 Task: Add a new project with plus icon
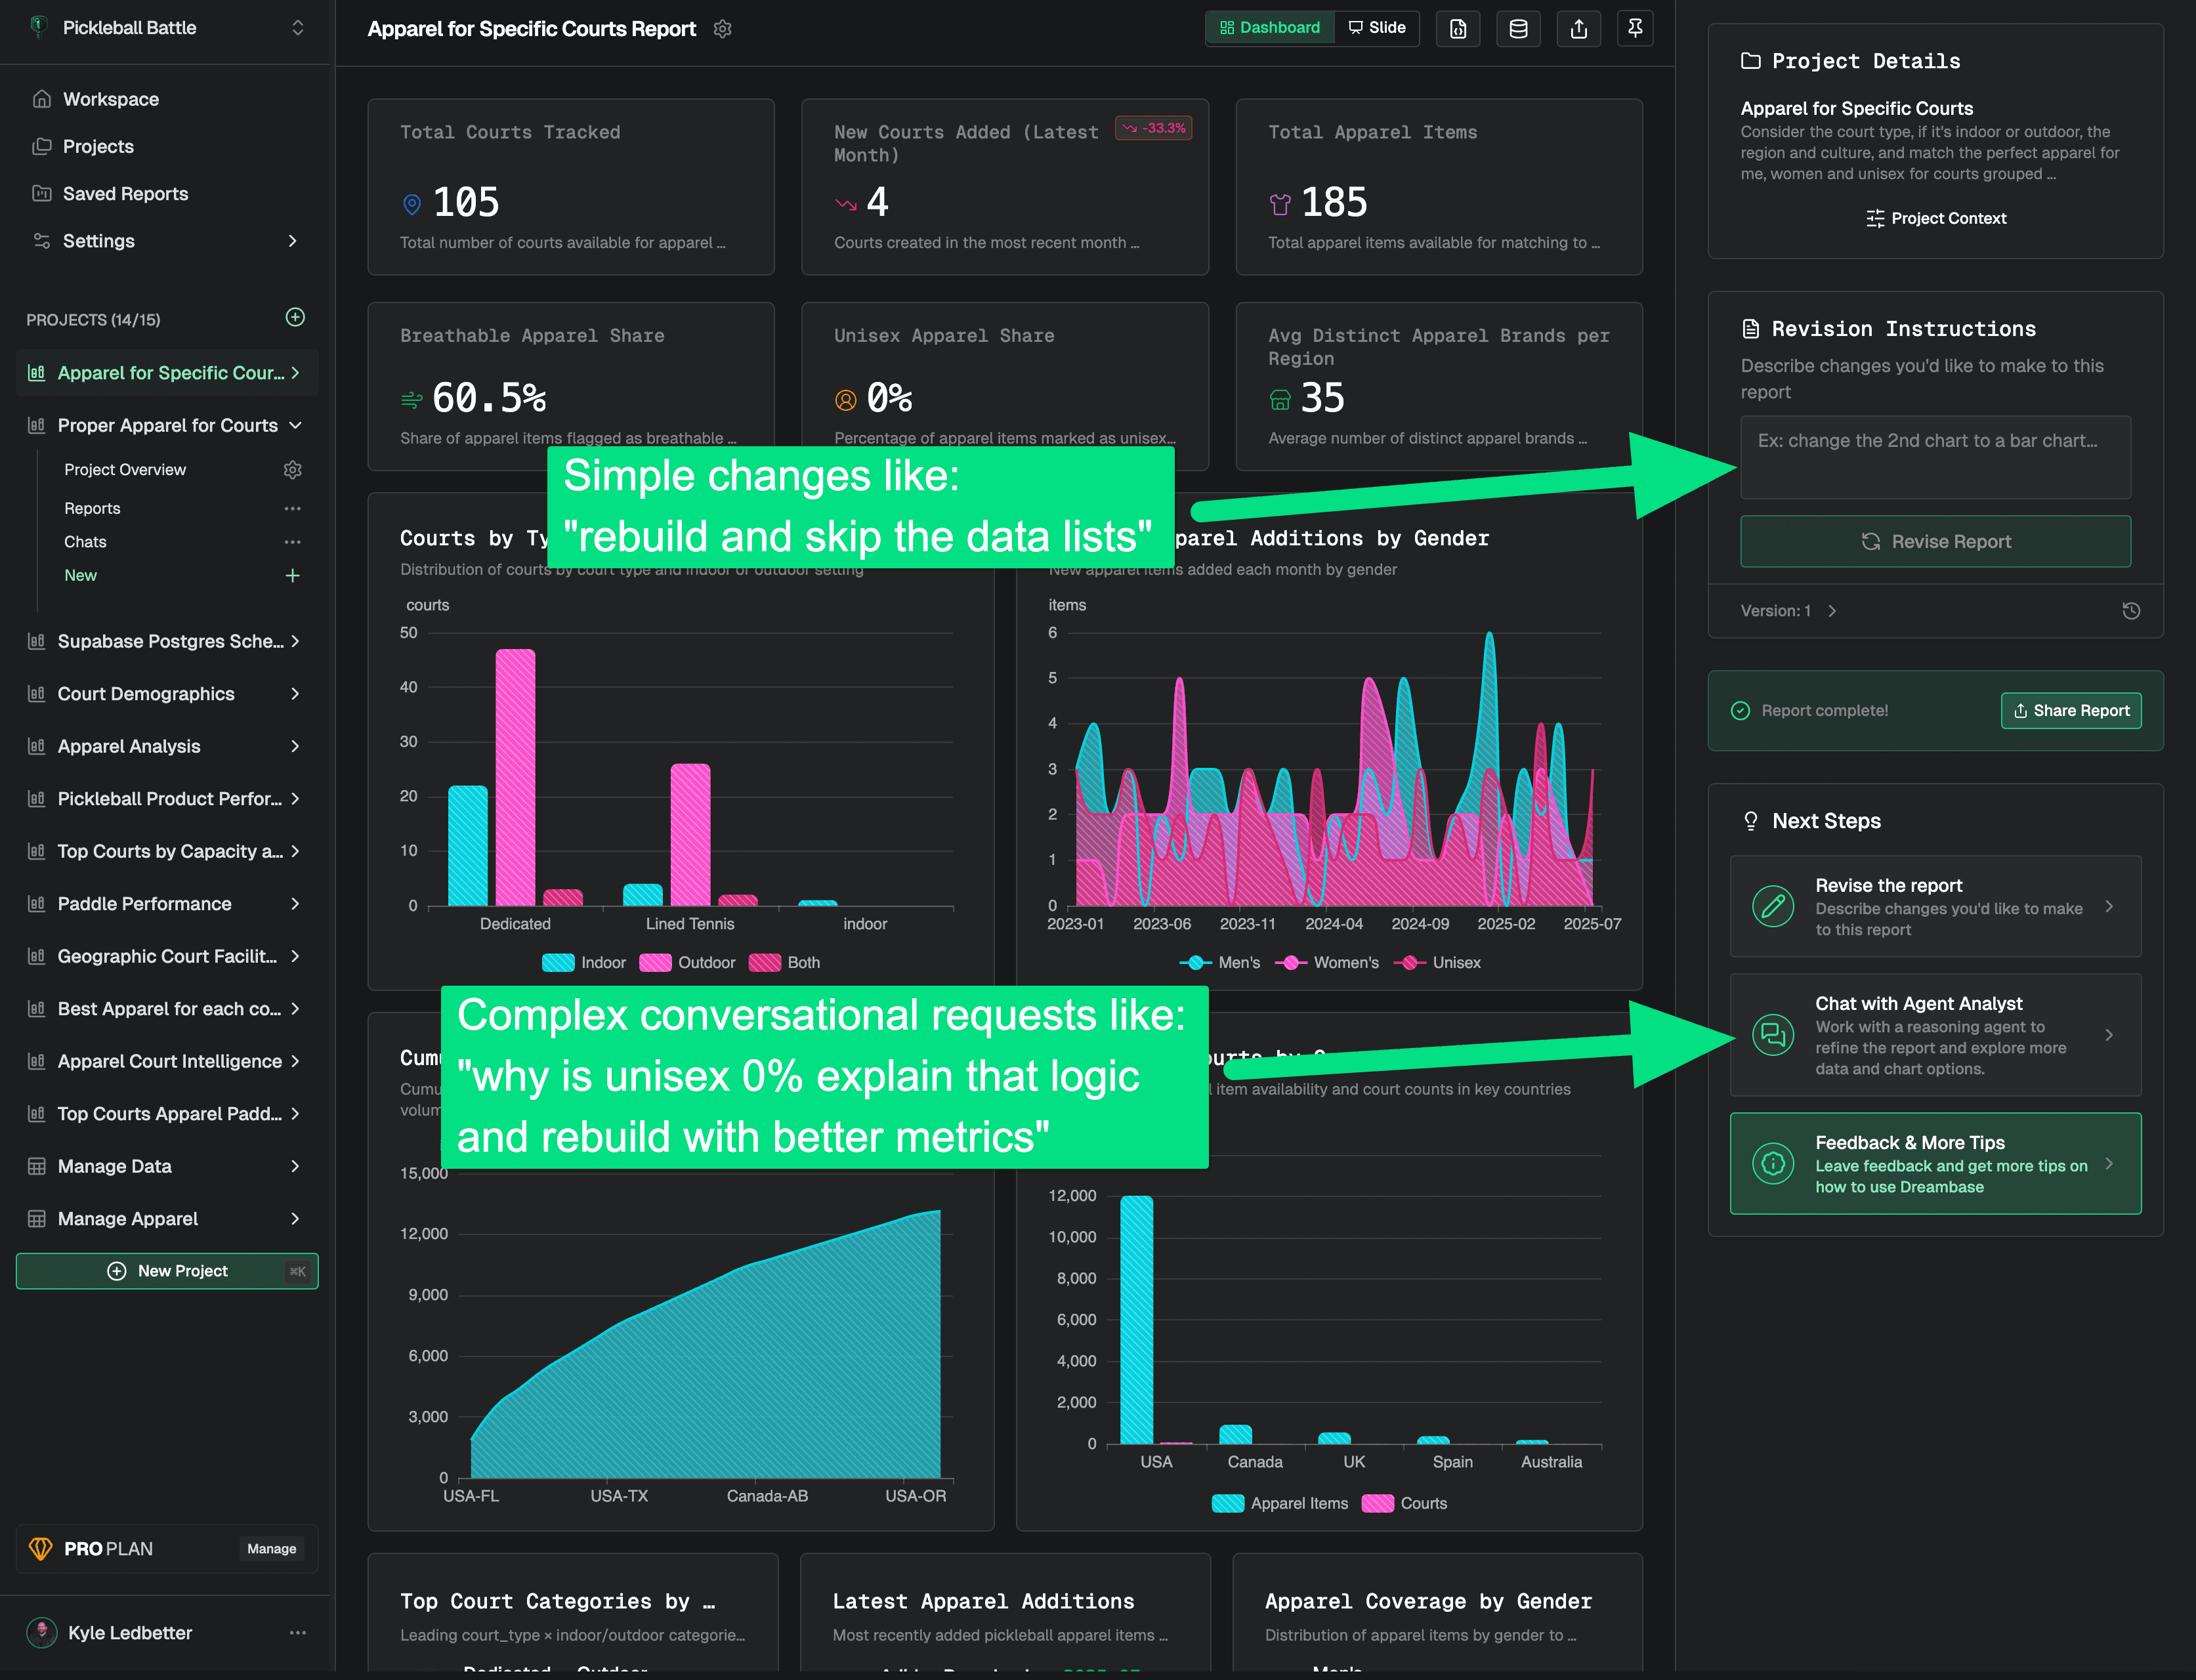295,318
